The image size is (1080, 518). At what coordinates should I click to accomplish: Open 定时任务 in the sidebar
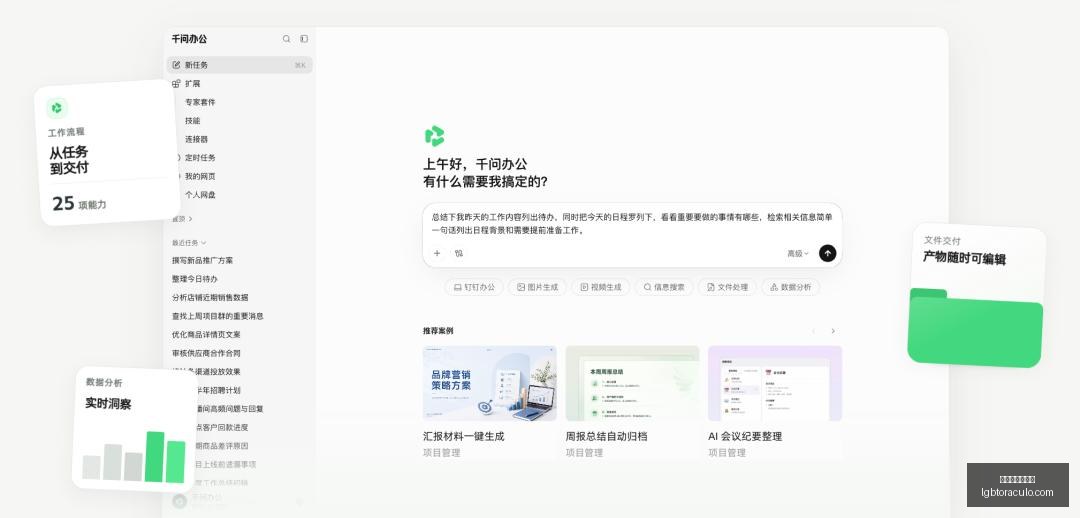[x=200, y=158]
